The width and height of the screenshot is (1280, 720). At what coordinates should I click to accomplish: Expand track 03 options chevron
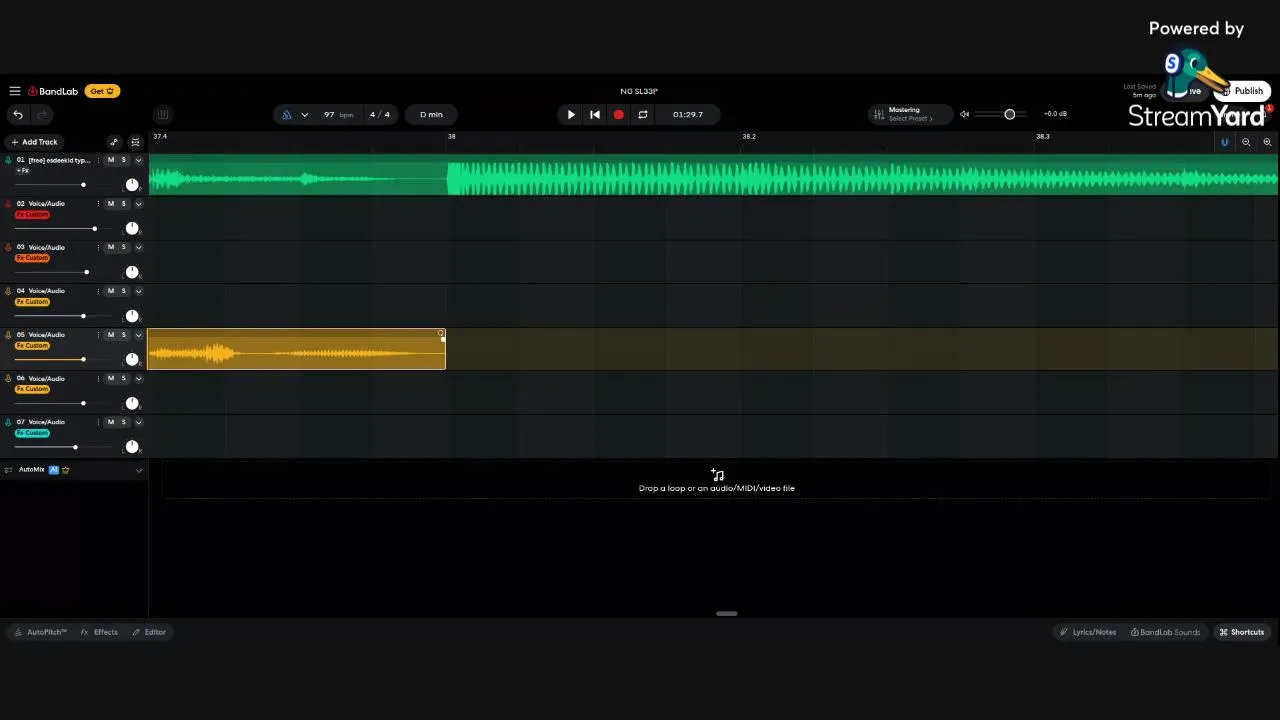138,248
